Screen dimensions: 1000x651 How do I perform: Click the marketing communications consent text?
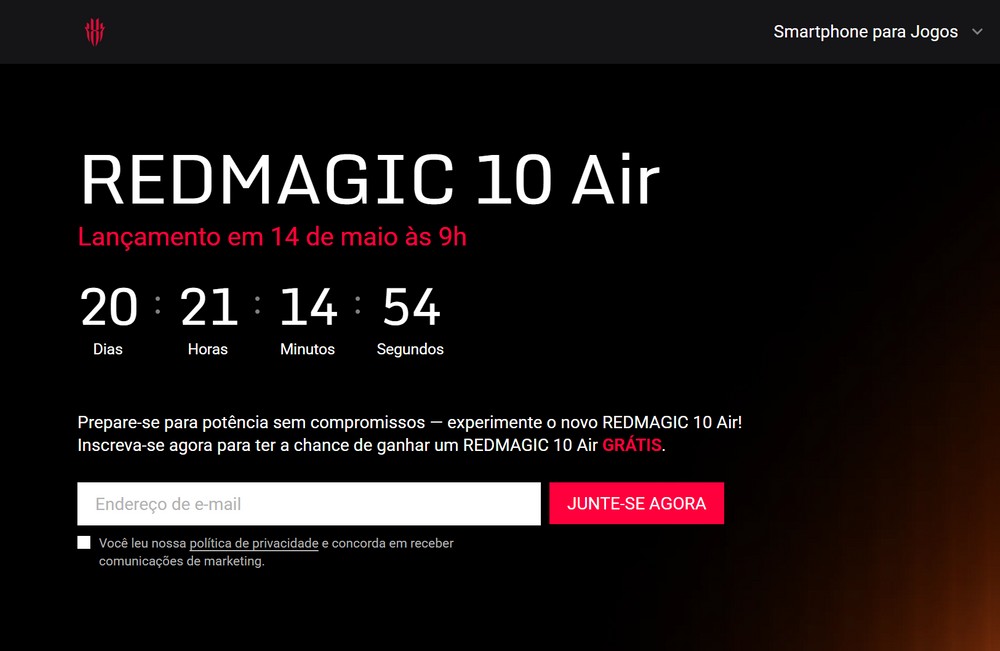276,552
